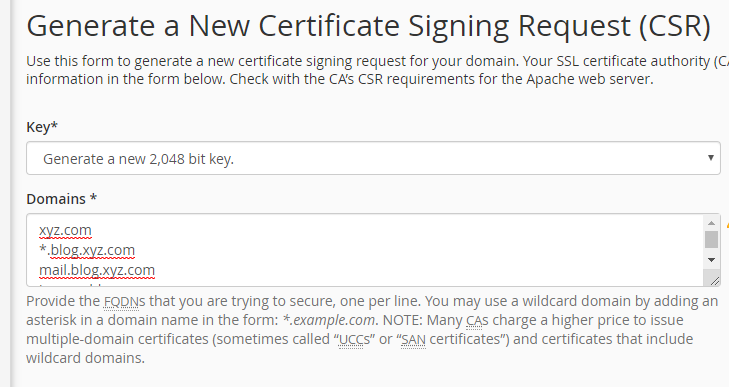The image size is (729, 387).
Task: Click the Domains box scroll-up arrow
Action: [x=711, y=222]
